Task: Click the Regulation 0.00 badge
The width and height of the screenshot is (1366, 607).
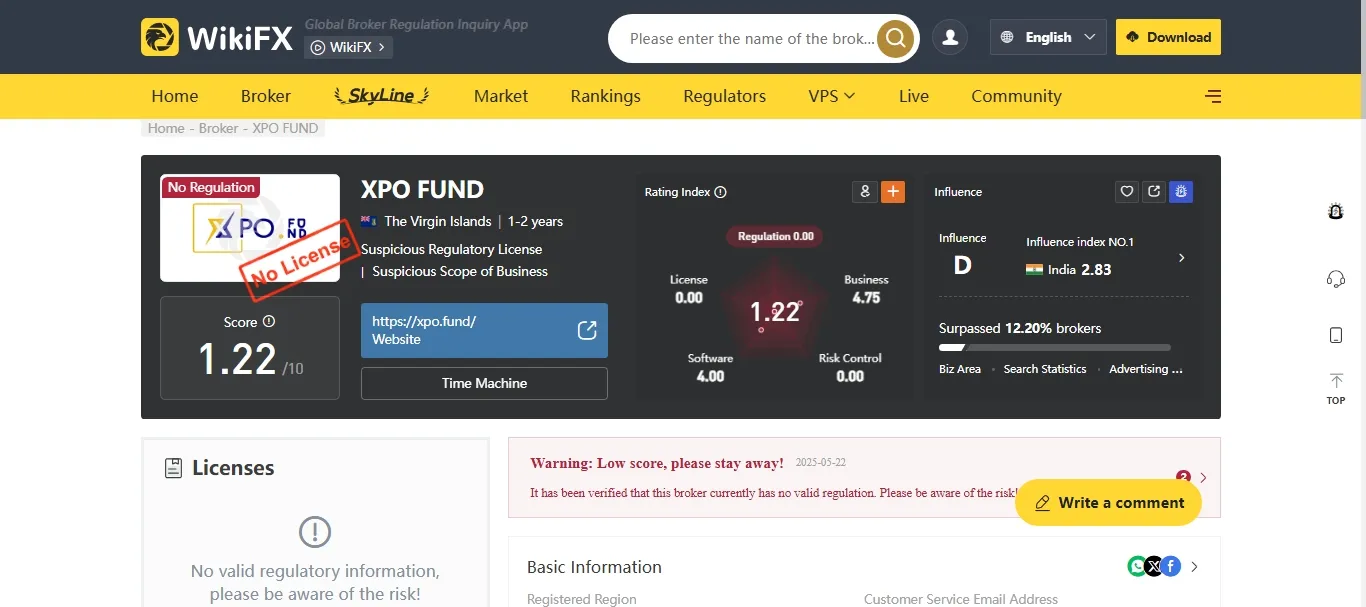Action: pyautogui.click(x=776, y=236)
